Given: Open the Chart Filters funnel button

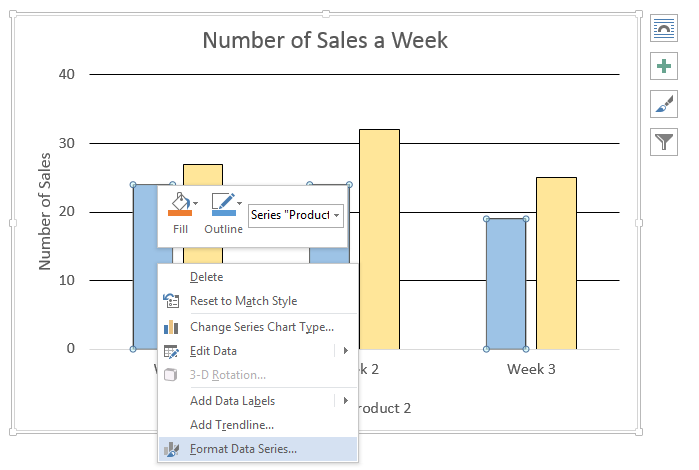Looking at the screenshot, I should click(x=663, y=142).
